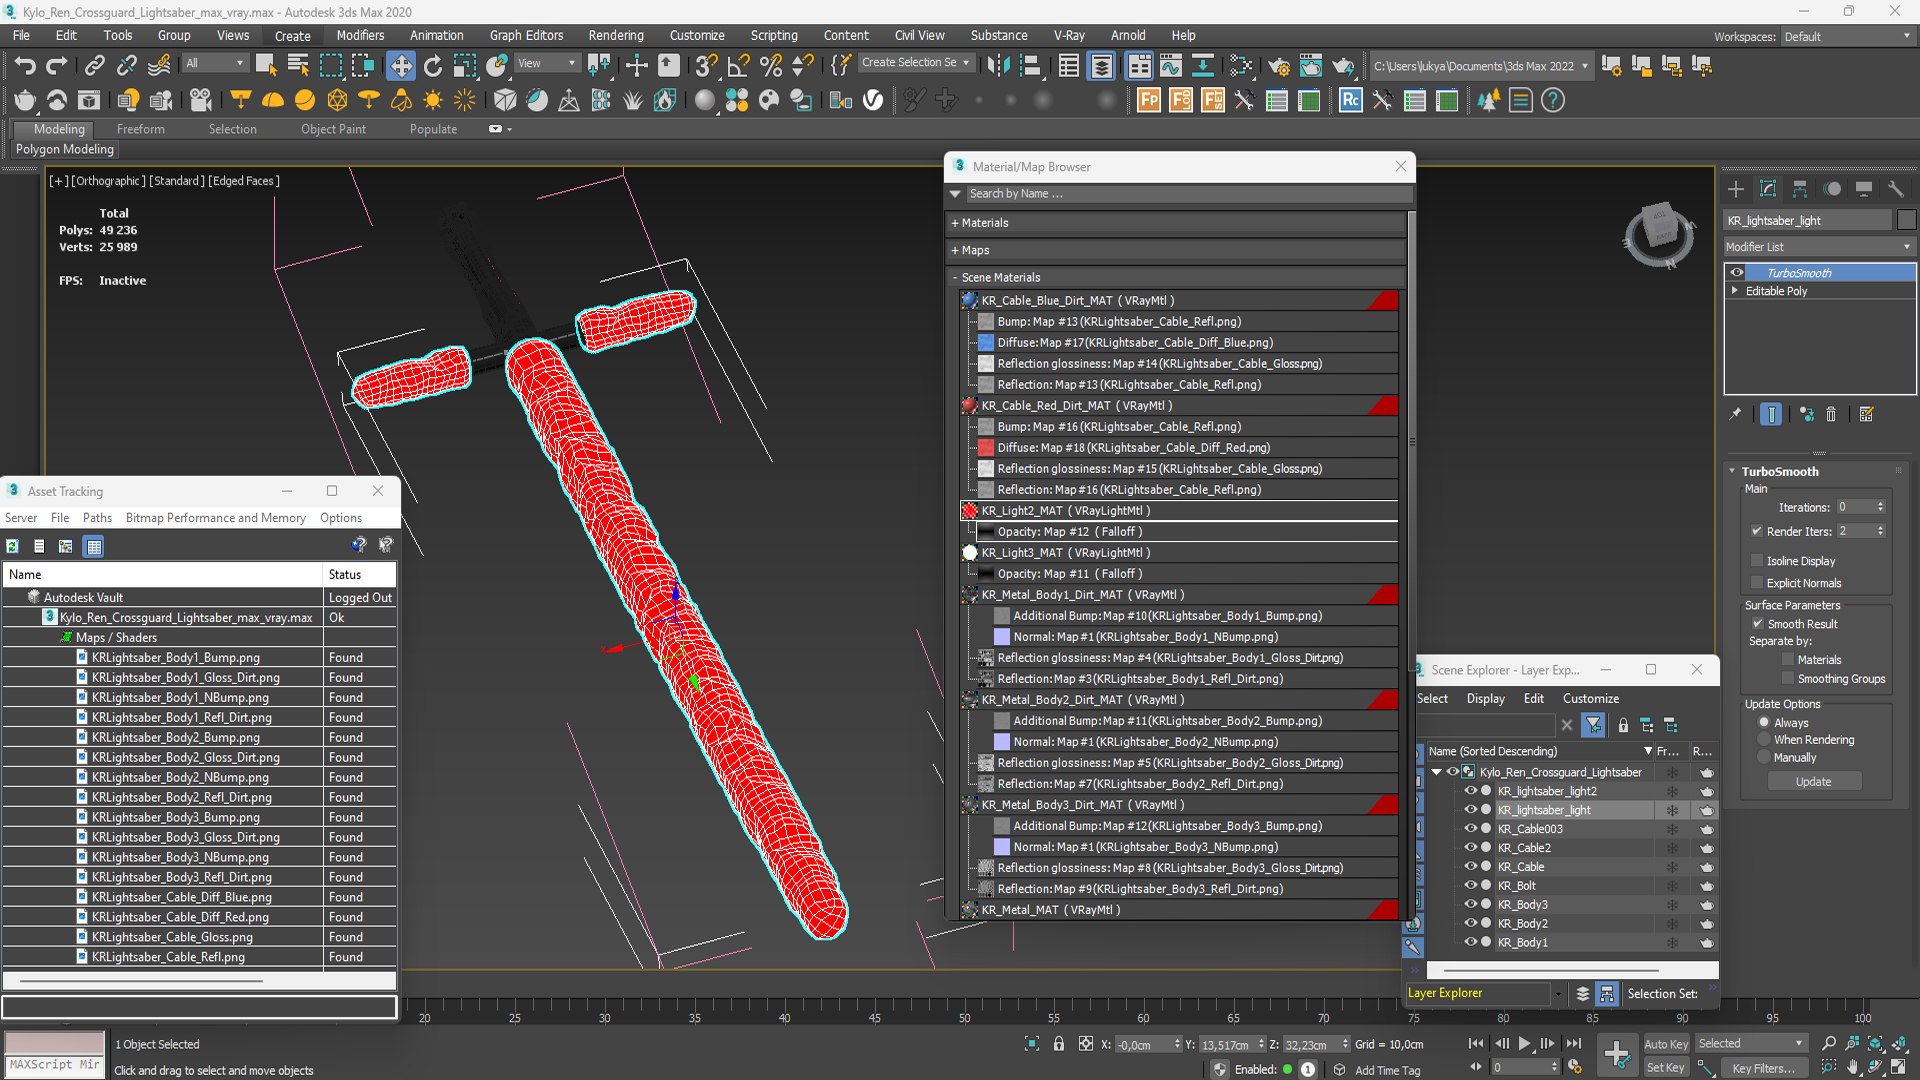Switch to the Freeform ribbon tab

(x=140, y=129)
